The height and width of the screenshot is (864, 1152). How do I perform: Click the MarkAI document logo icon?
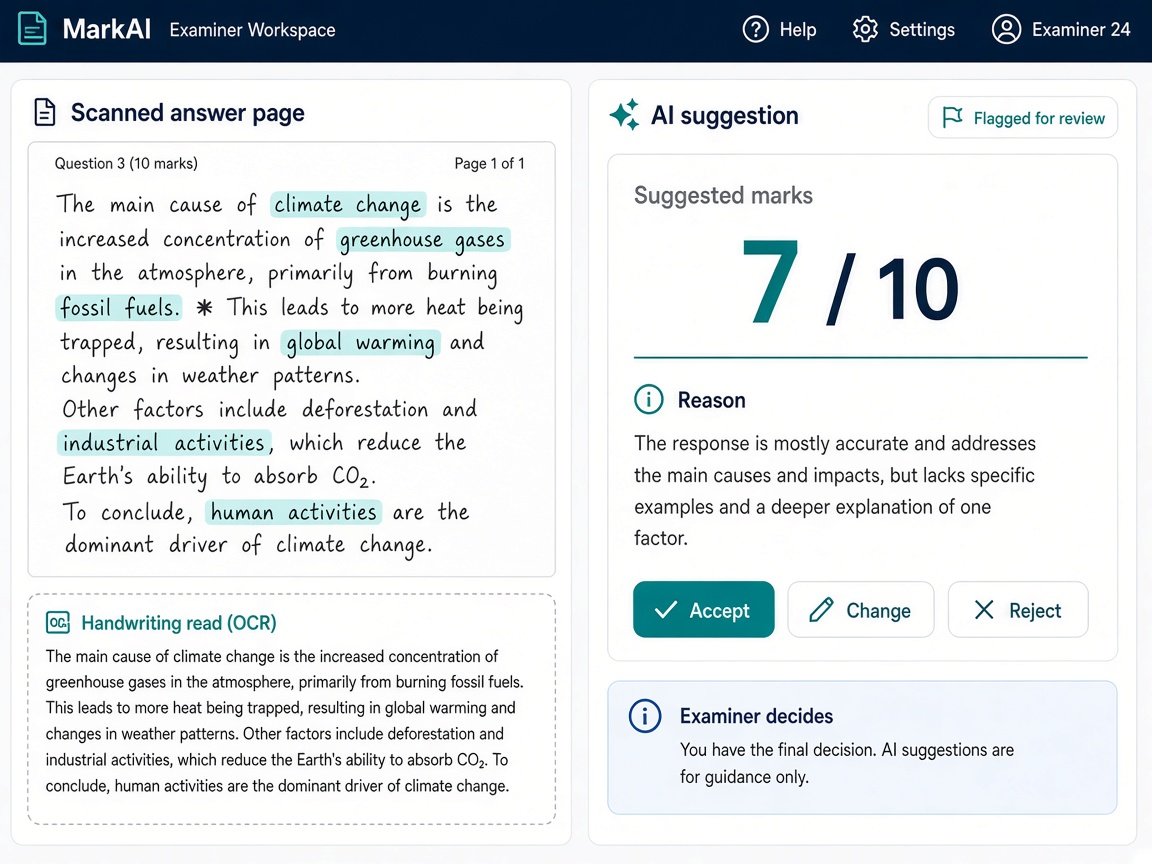pos(32,29)
